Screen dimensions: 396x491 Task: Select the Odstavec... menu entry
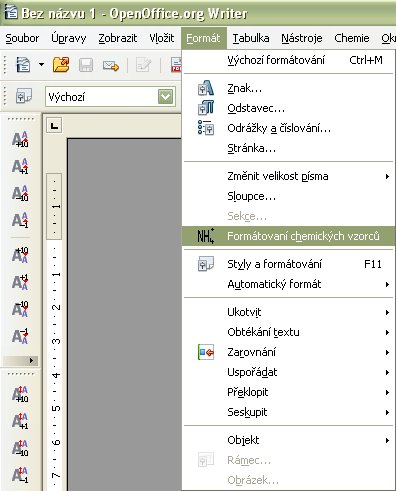(289, 108)
